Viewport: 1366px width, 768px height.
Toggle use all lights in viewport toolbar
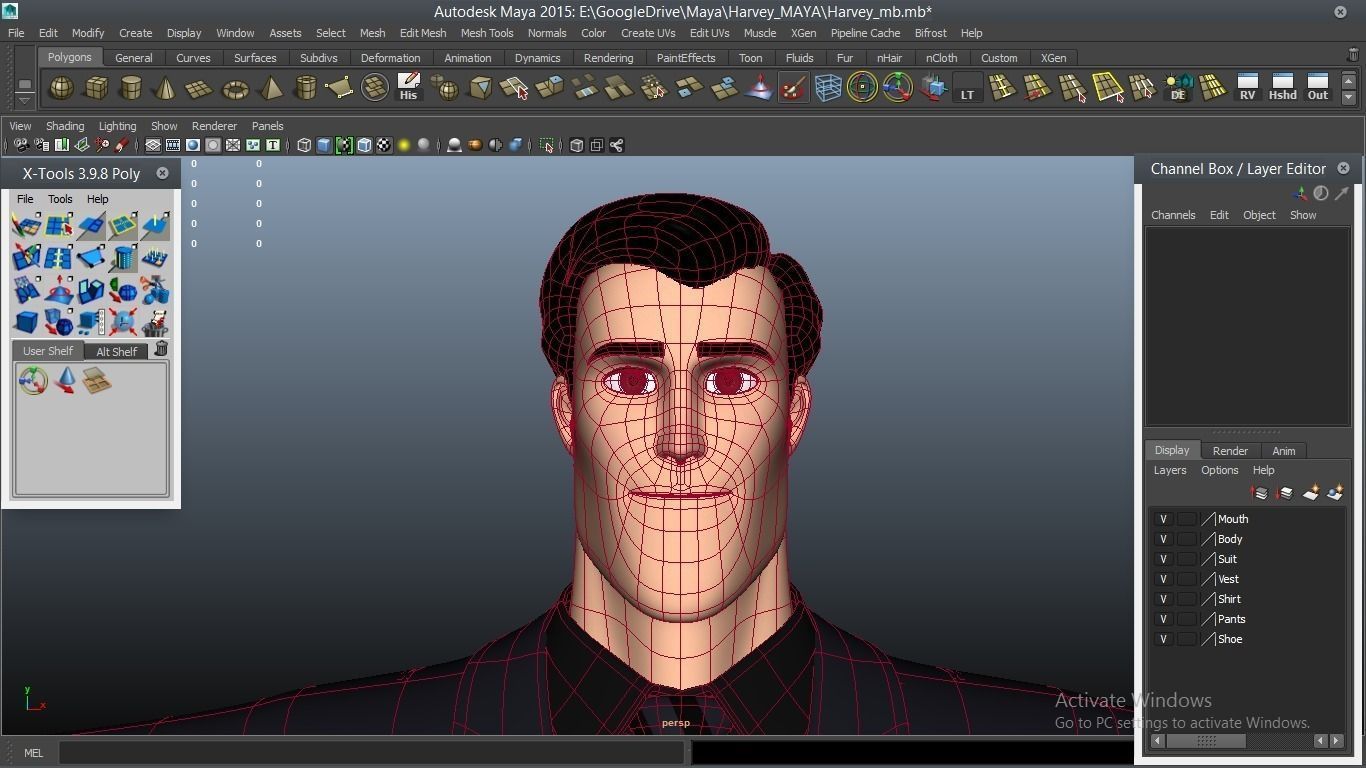404,145
